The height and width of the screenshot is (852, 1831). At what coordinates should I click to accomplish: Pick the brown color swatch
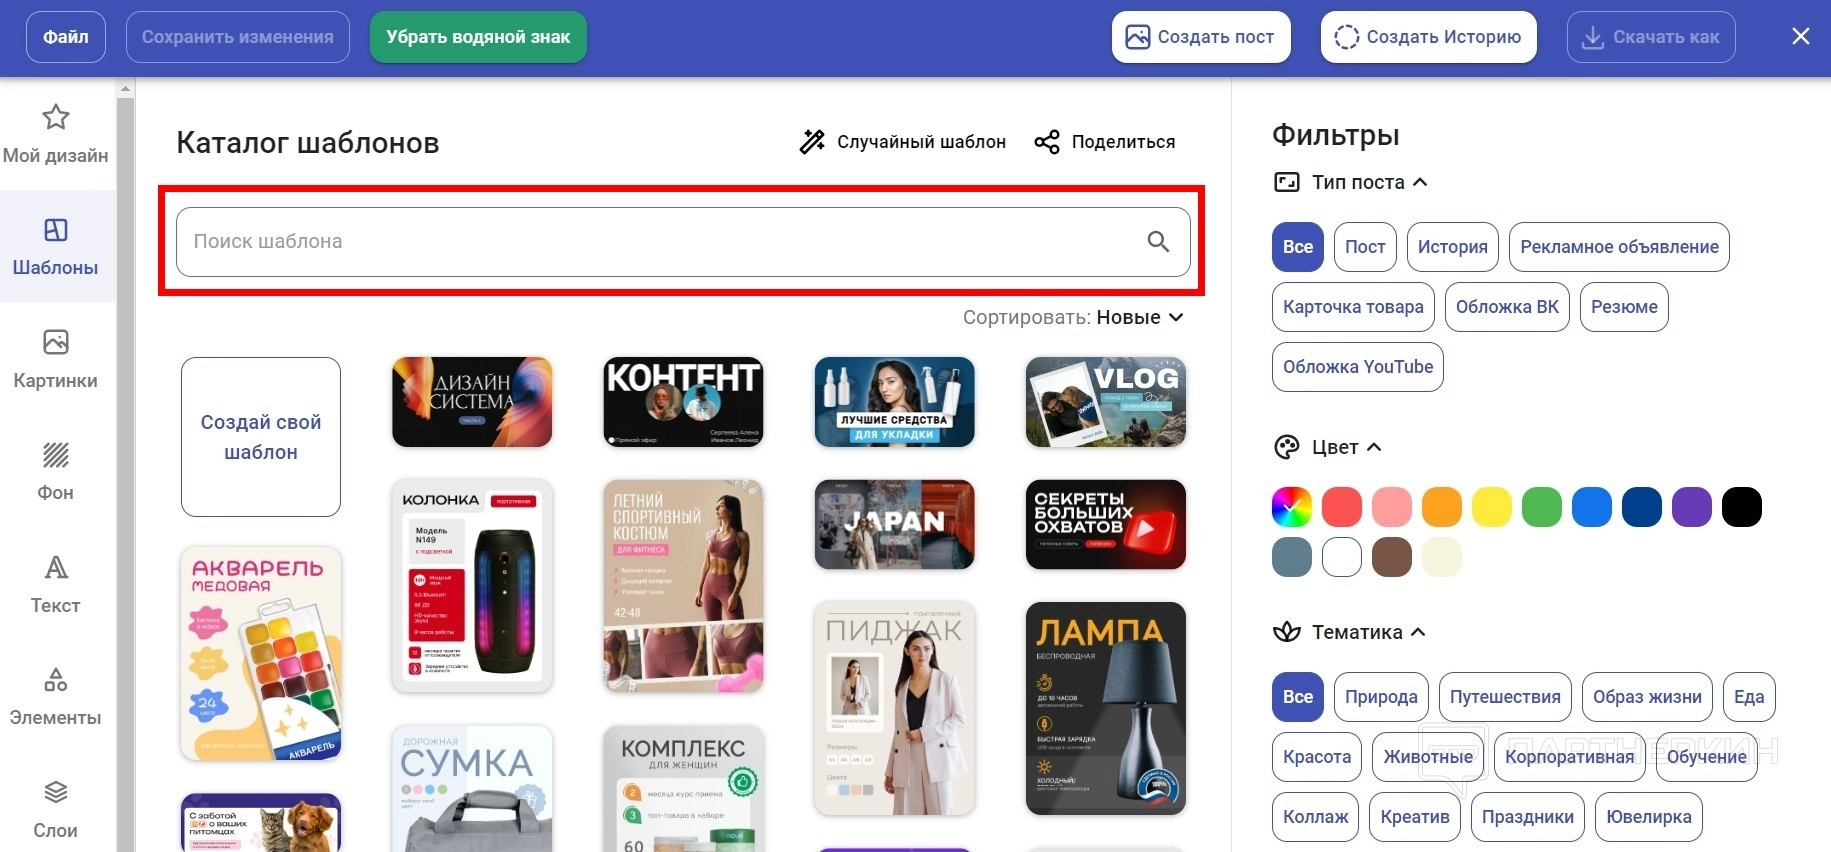(1392, 557)
